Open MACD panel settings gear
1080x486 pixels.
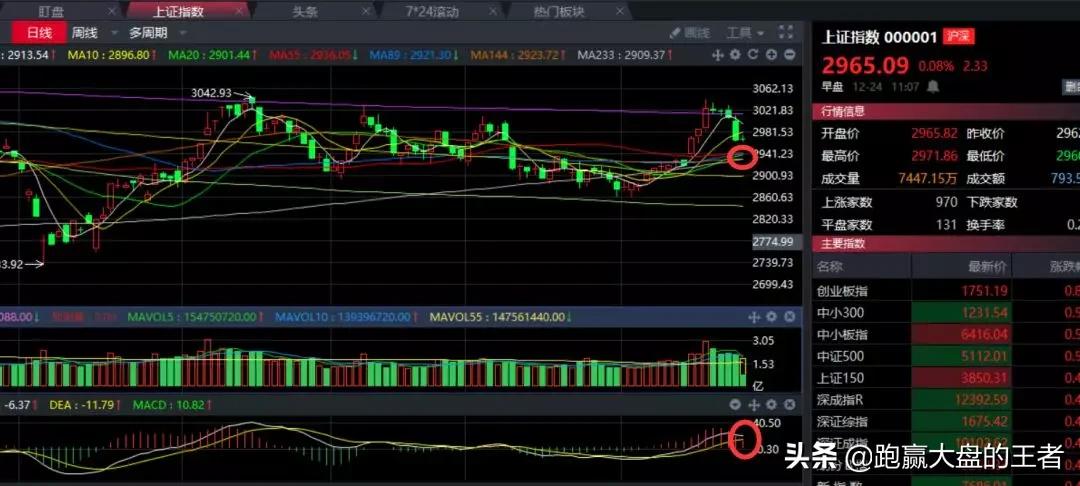click(771, 405)
